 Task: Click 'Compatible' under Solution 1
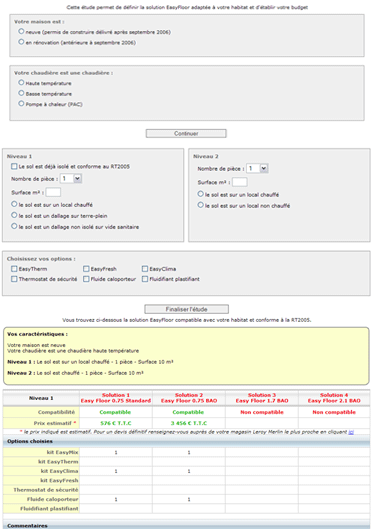click(115, 412)
